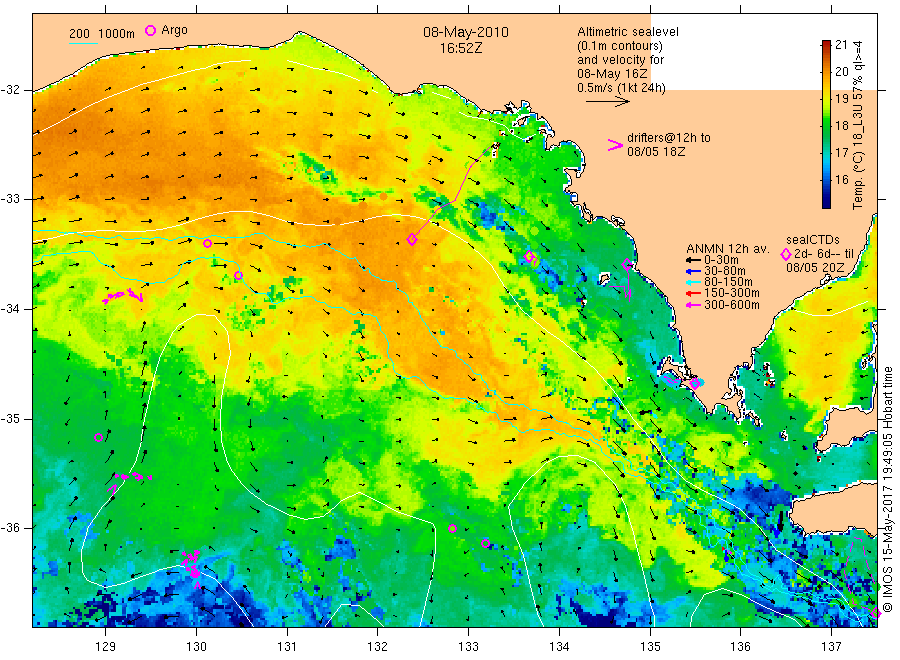Click the Argo float circle near longitude 129, latitude -35.2
The width and height of the screenshot is (900, 660).
(x=98, y=437)
